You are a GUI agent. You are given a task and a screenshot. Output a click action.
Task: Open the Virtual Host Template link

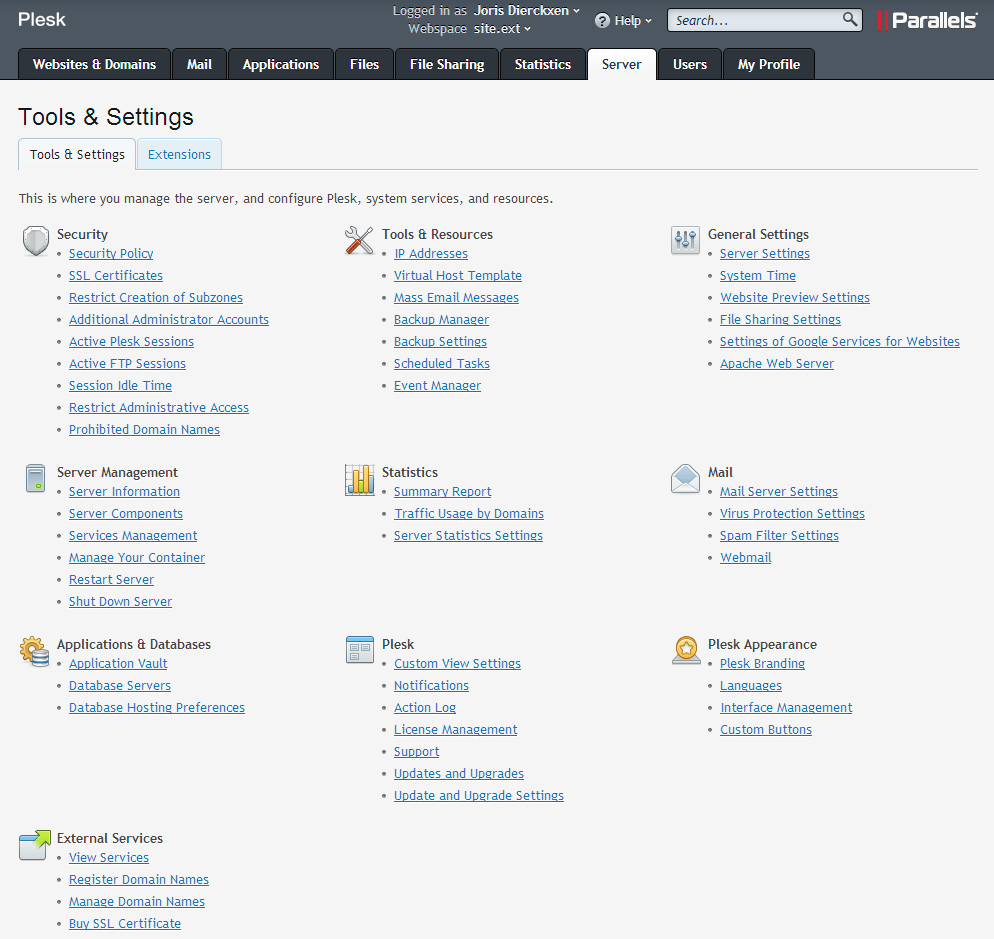(458, 276)
